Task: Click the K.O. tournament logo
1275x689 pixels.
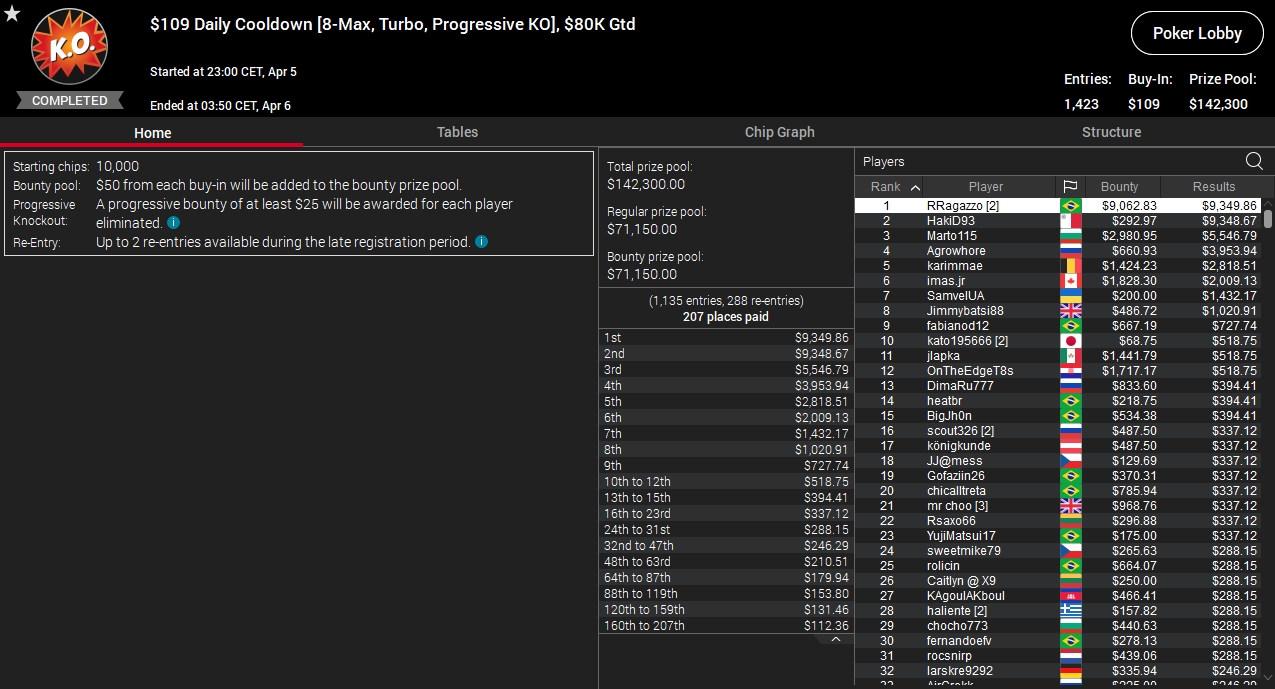Action: (x=69, y=46)
